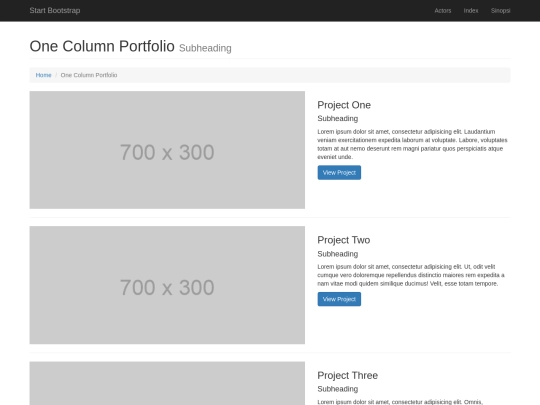Open Project One's 700 x 300 thumbnail
This screenshot has height=405, width=540.
(167, 150)
